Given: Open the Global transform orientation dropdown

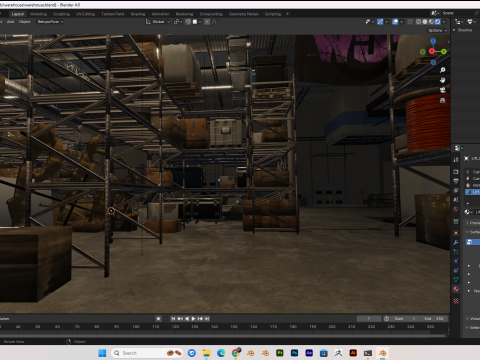Looking at the screenshot, I should point(158,22).
